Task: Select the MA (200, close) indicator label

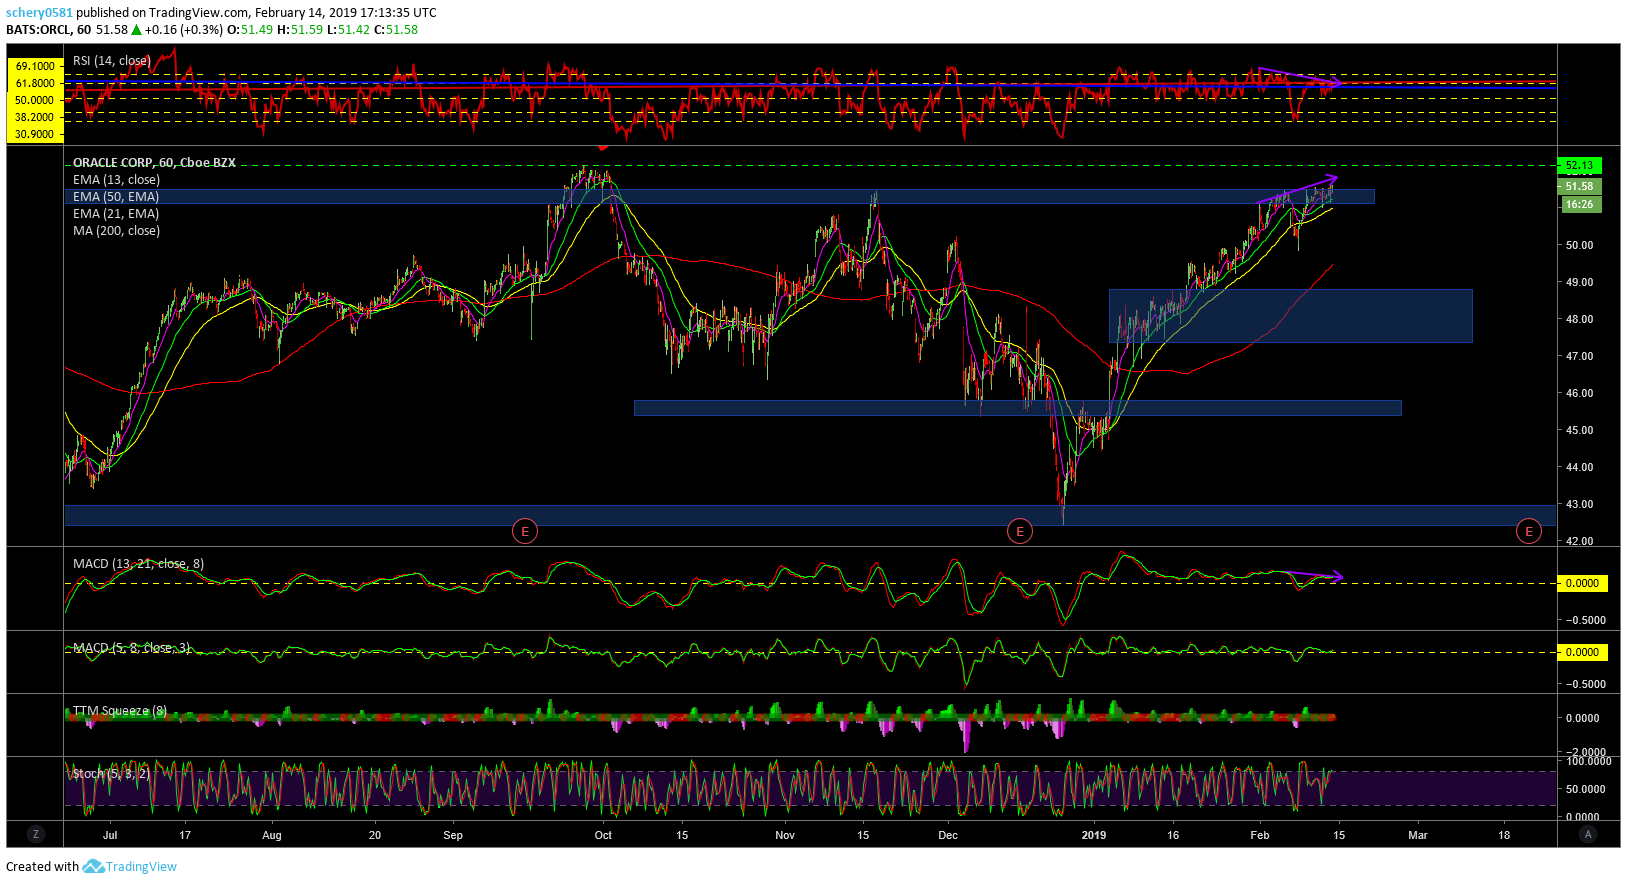Action: pyautogui.click(x=116, y=231)
